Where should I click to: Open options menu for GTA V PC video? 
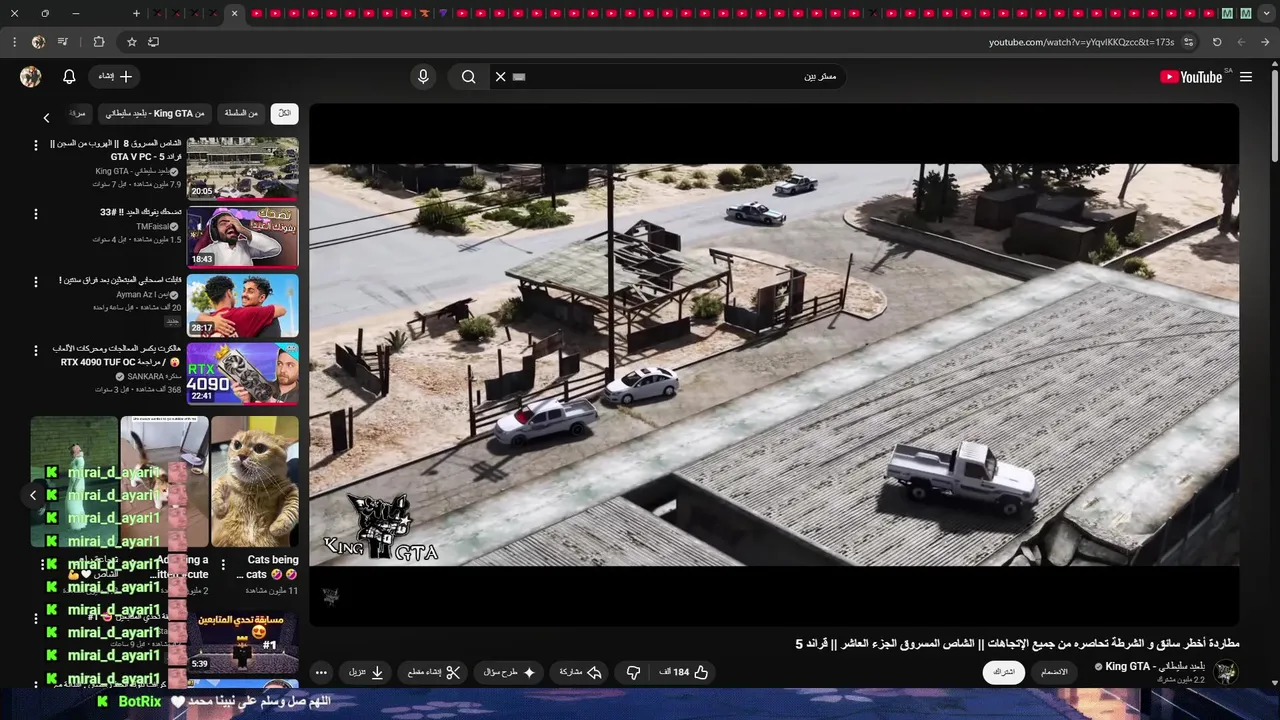(36, 146)
